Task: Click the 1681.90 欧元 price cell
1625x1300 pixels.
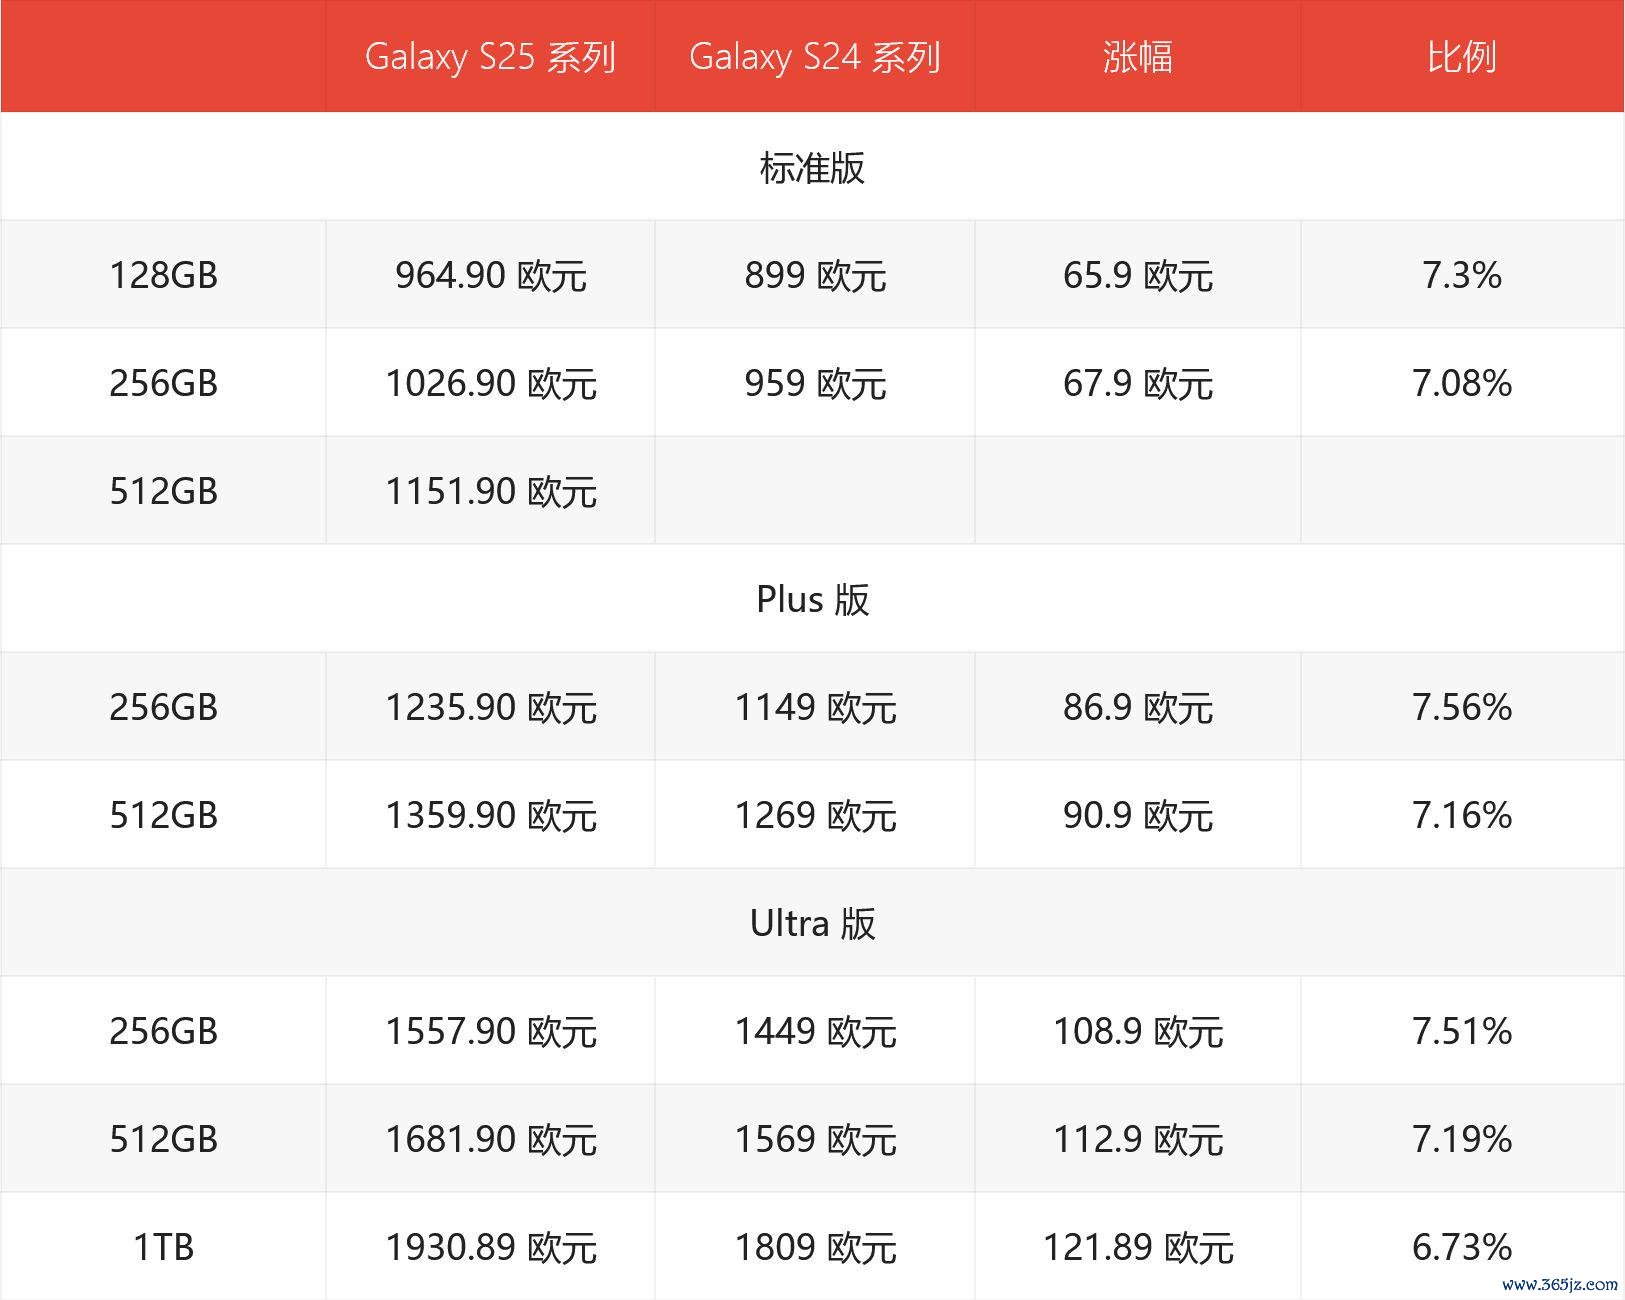Action: [490, 1140]
